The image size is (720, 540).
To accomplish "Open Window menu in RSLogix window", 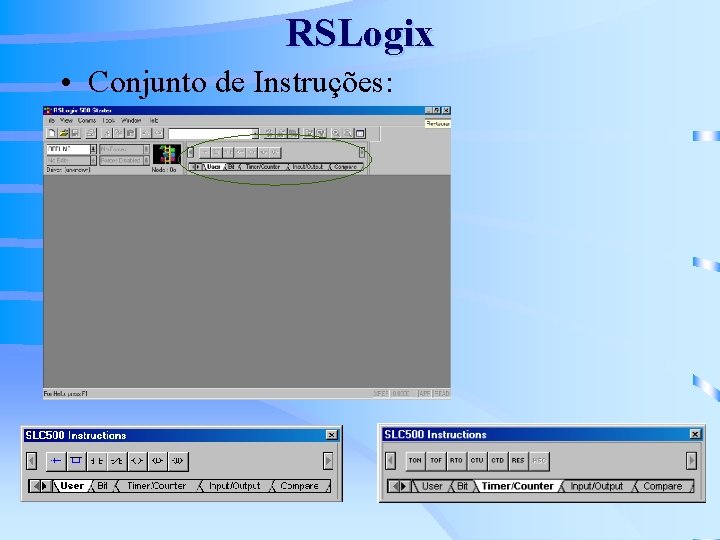I will pos(131,120).
